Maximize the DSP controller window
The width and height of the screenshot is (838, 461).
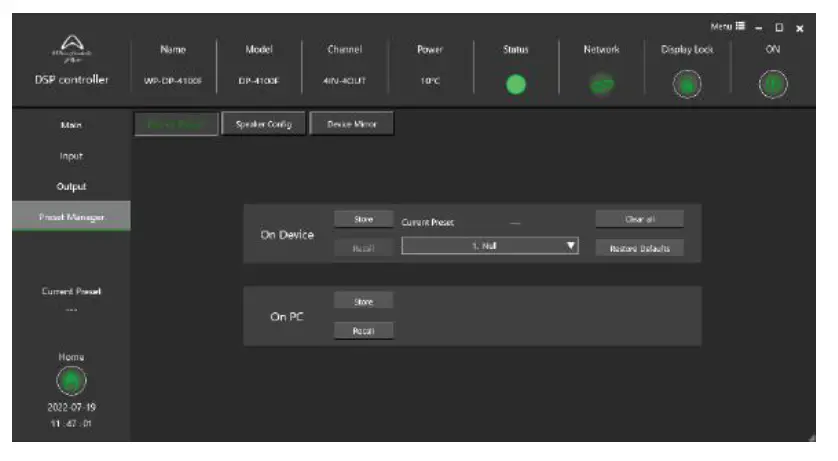pyautogui.click(x=779, y=28)
